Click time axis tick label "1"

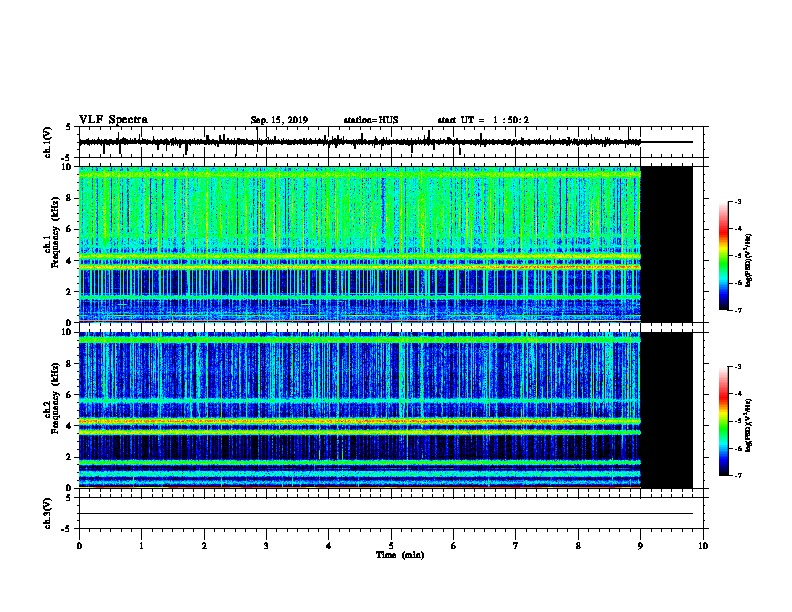click(141, 546)
